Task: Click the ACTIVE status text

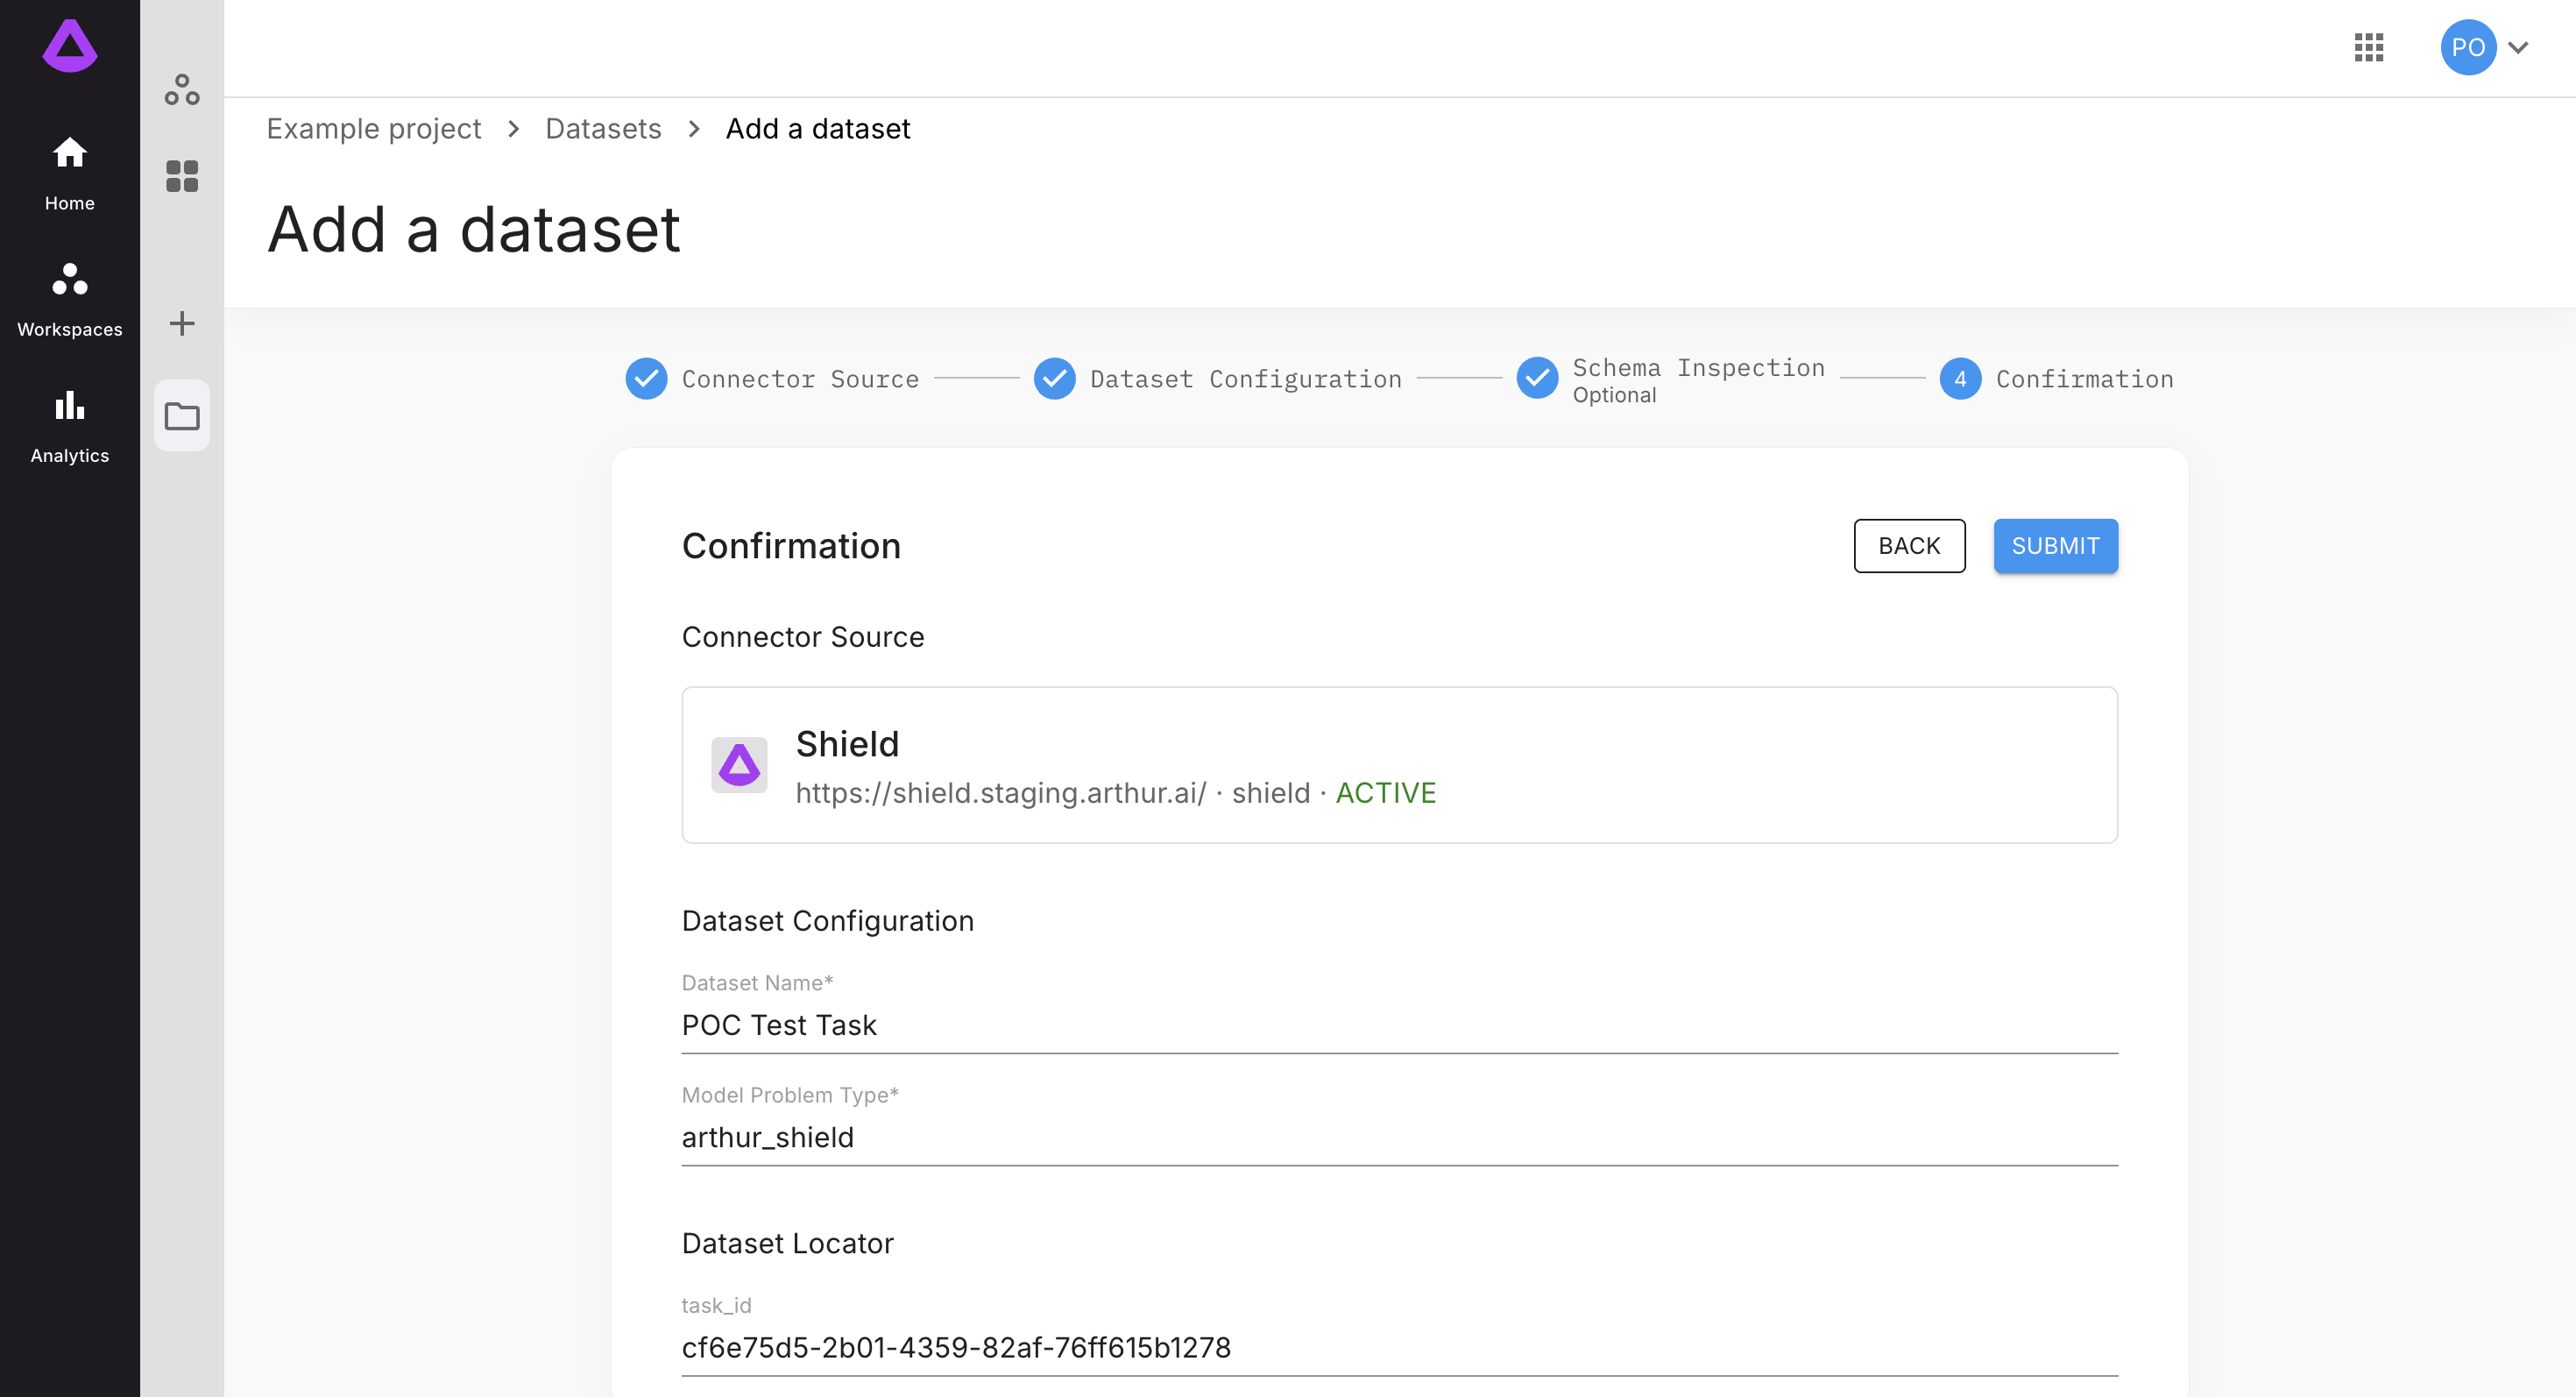Action: coord(1386,793)
